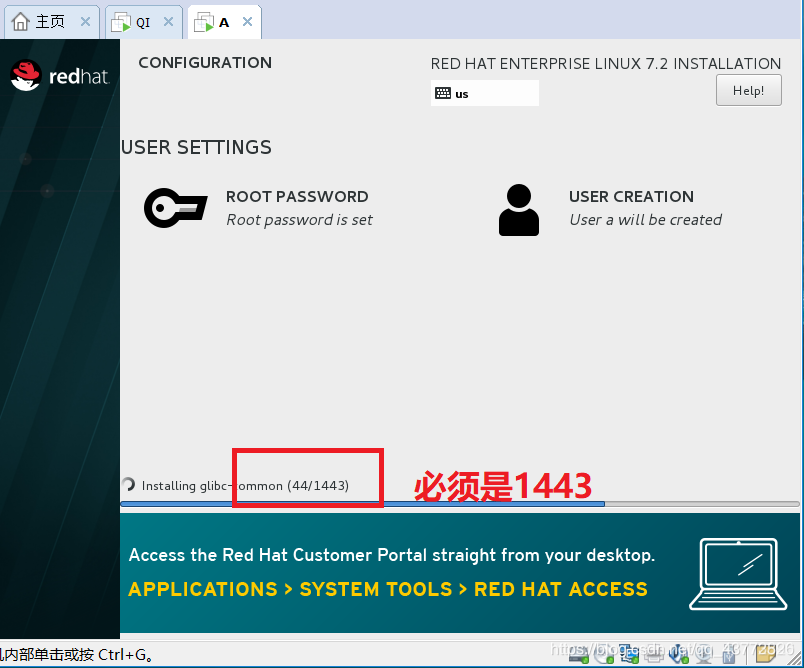Click the keyboard layout icon next to us
The height and width of the screenshot is (668, 804).
click(443, 93)
